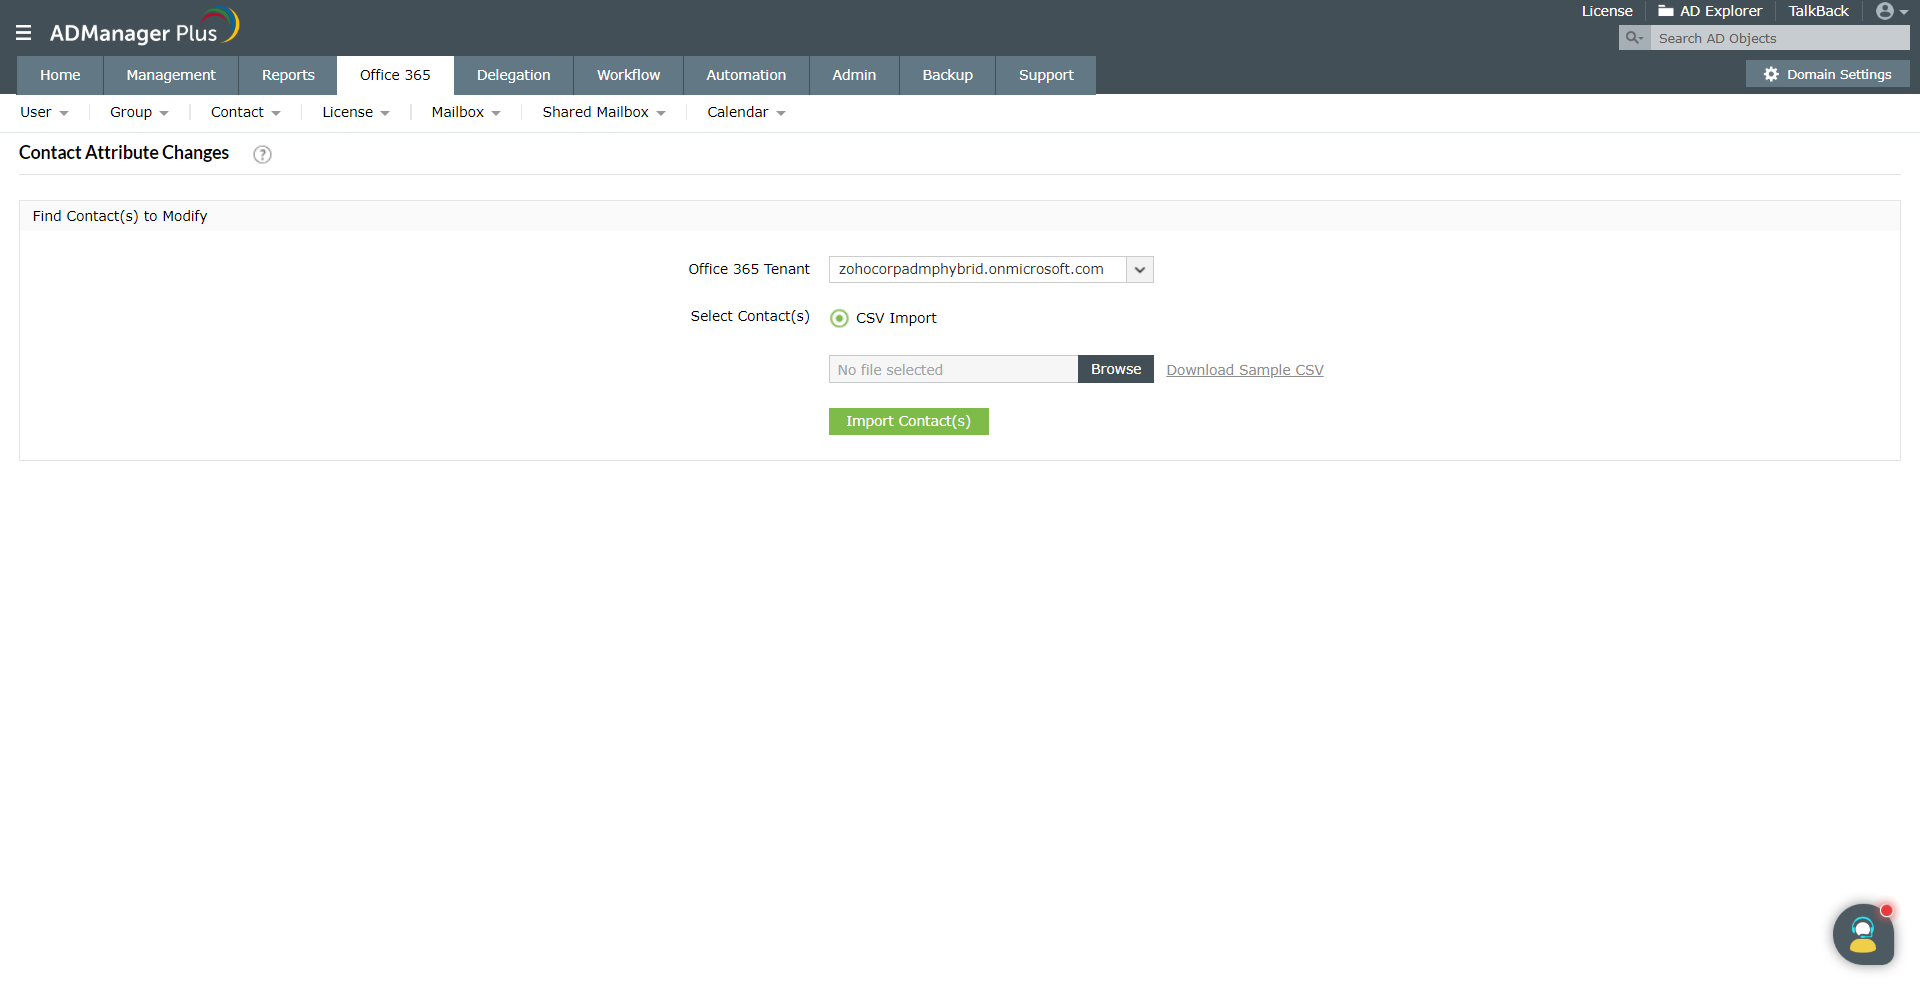
Task: Open the chat assistant bubble
Action: [1863, 935]
